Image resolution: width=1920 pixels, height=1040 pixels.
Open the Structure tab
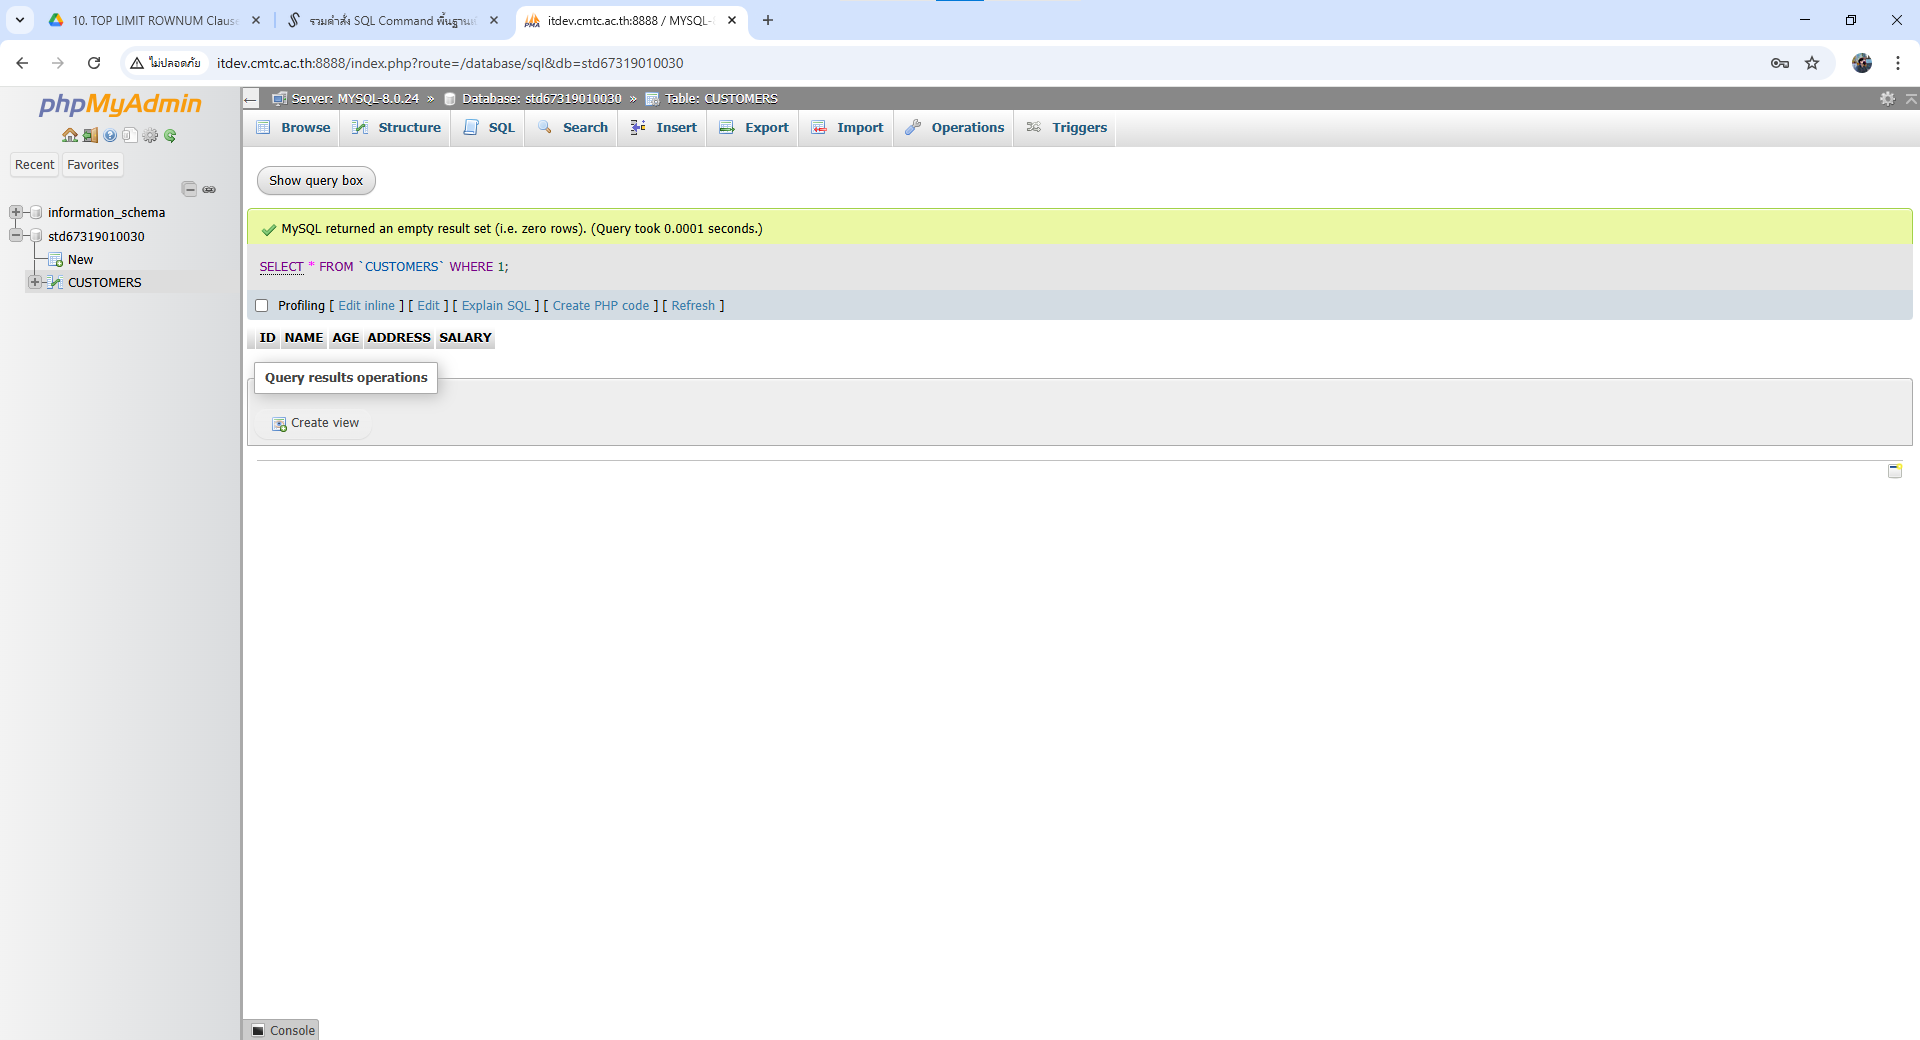pos(397,128)
